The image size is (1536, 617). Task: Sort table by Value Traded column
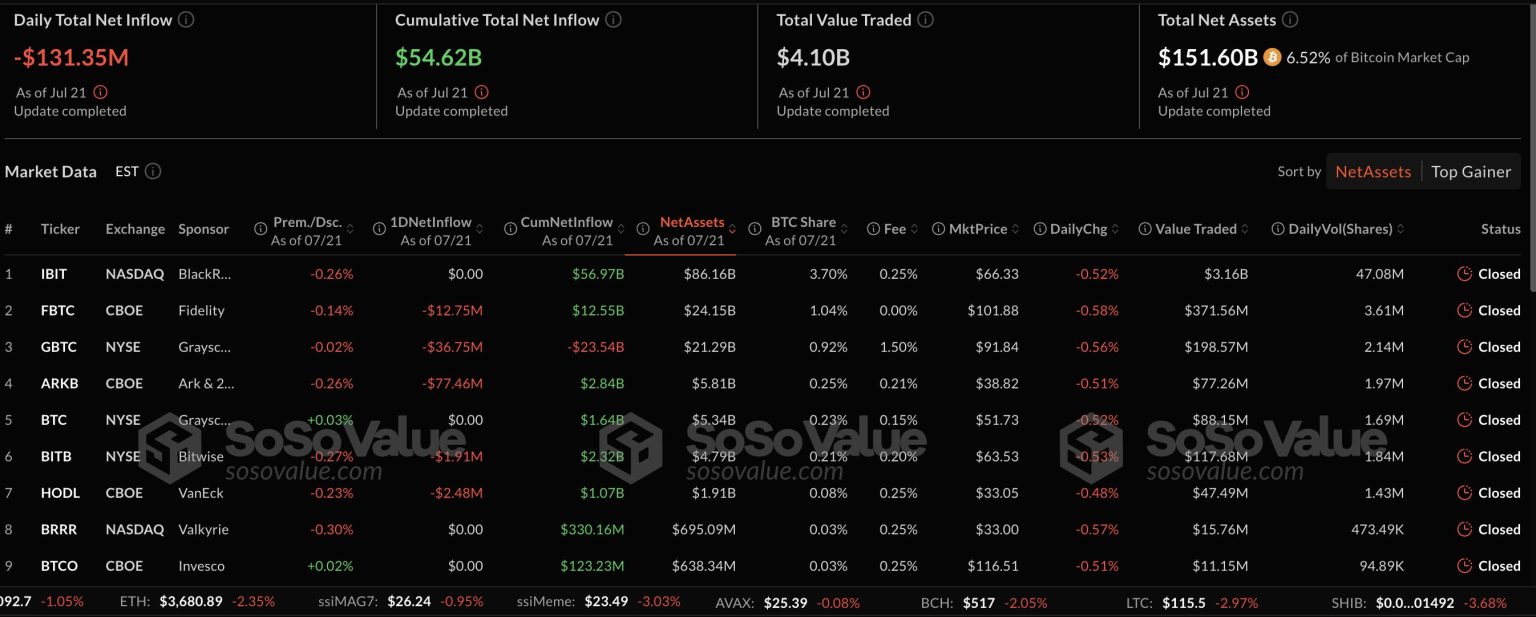click(x=1195, y=229)
